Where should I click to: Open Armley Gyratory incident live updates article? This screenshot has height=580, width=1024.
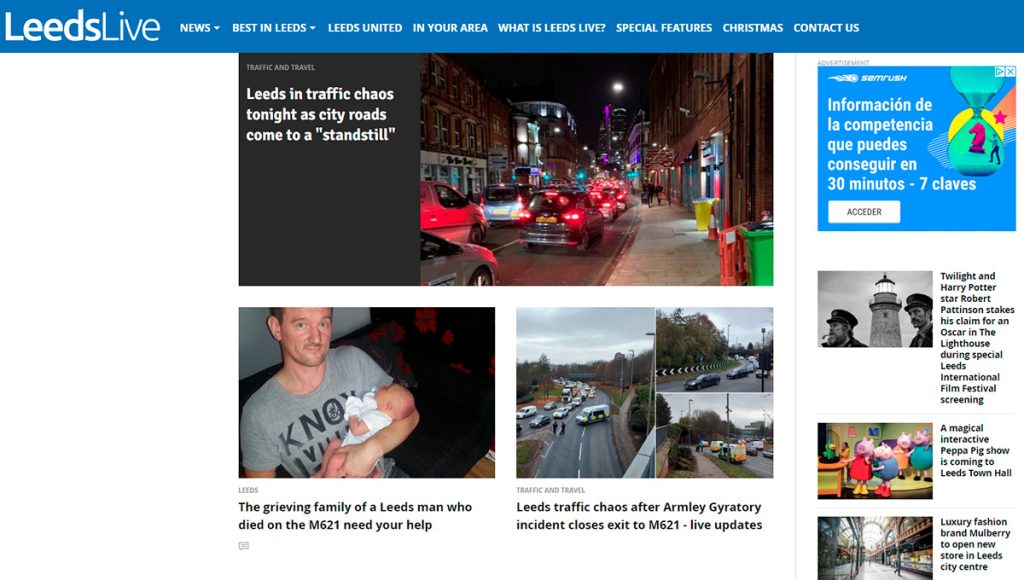tap(639, 516)
